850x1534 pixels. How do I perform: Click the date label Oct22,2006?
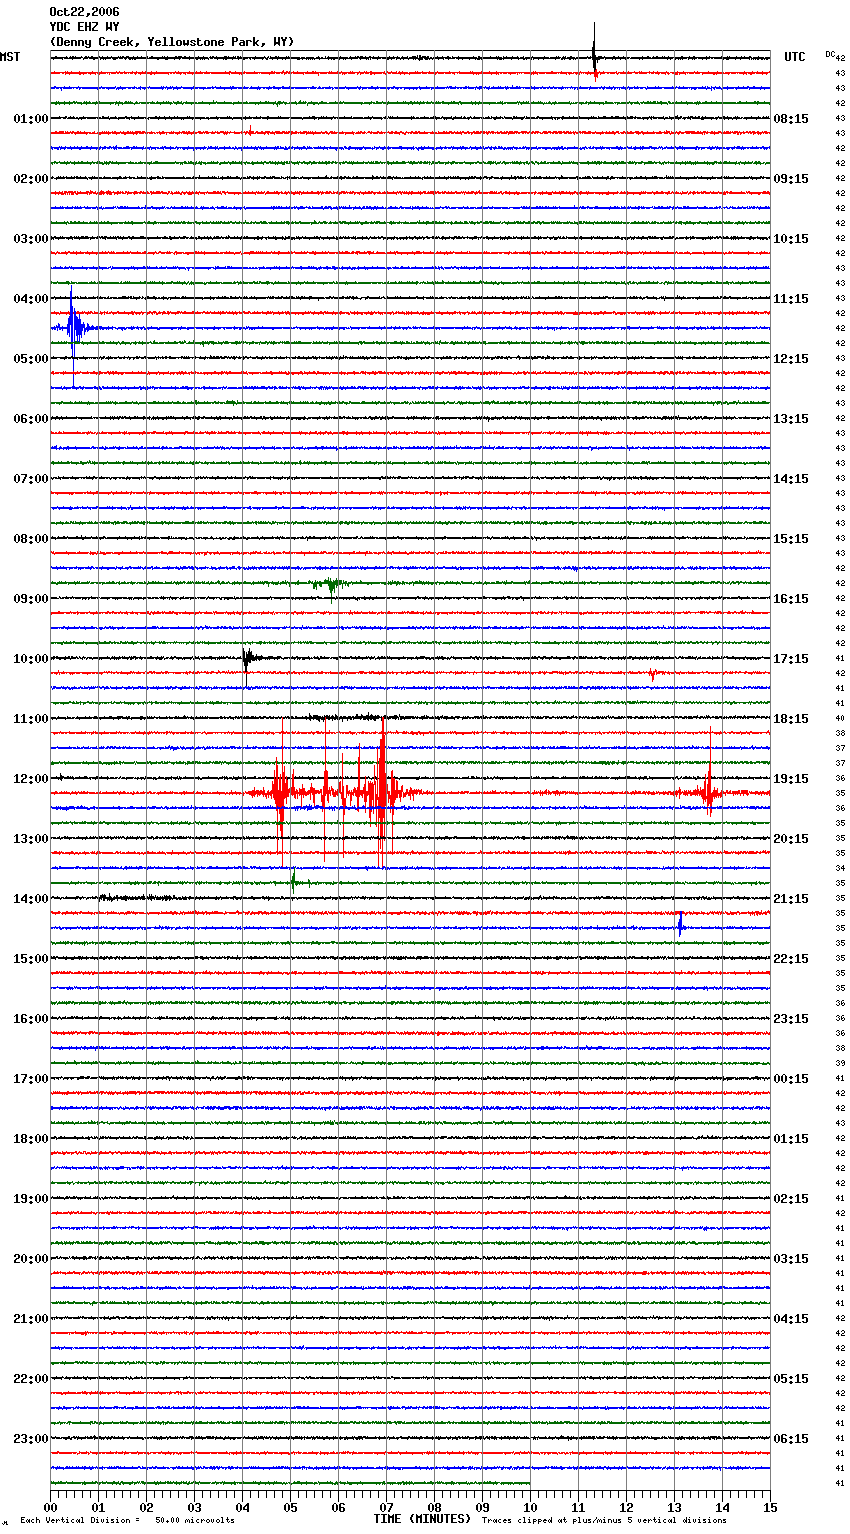pos(84,12)
